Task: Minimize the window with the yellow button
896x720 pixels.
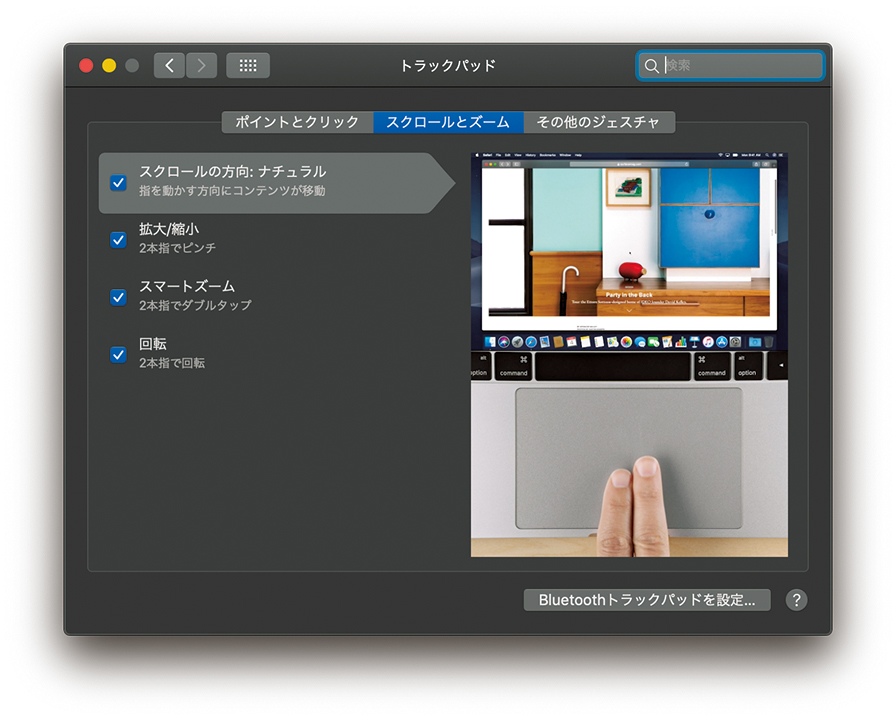Action: click(109, 66)
